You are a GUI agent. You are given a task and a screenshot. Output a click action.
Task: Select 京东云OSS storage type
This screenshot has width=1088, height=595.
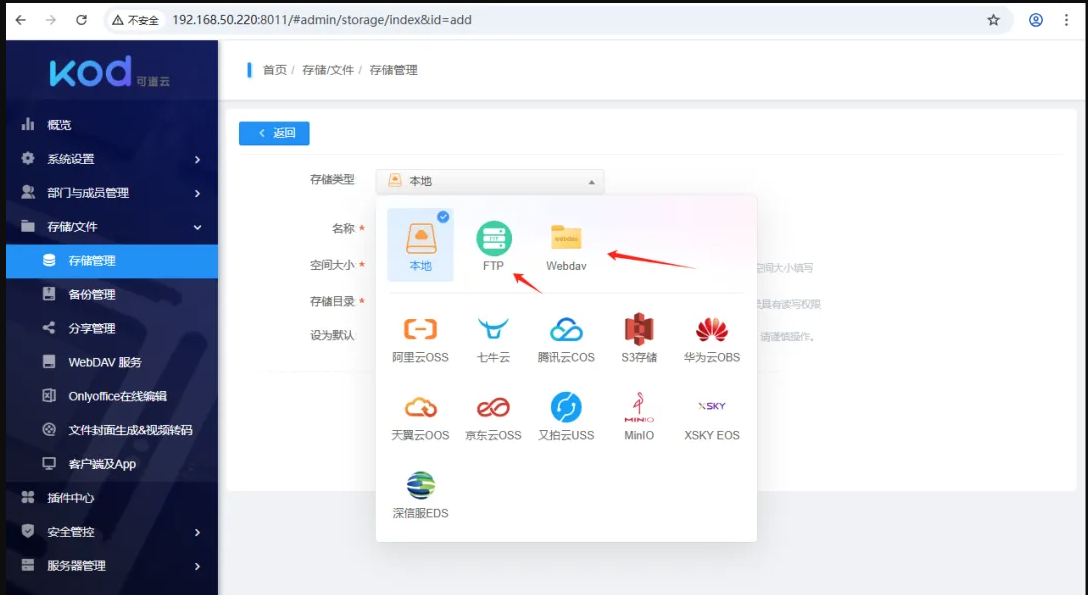(493, 417)
